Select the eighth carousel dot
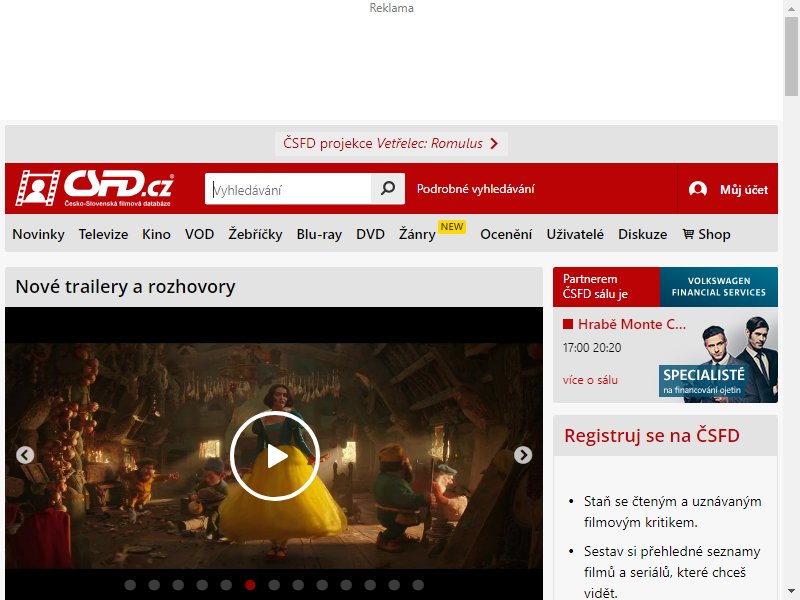 pos(298,585)
